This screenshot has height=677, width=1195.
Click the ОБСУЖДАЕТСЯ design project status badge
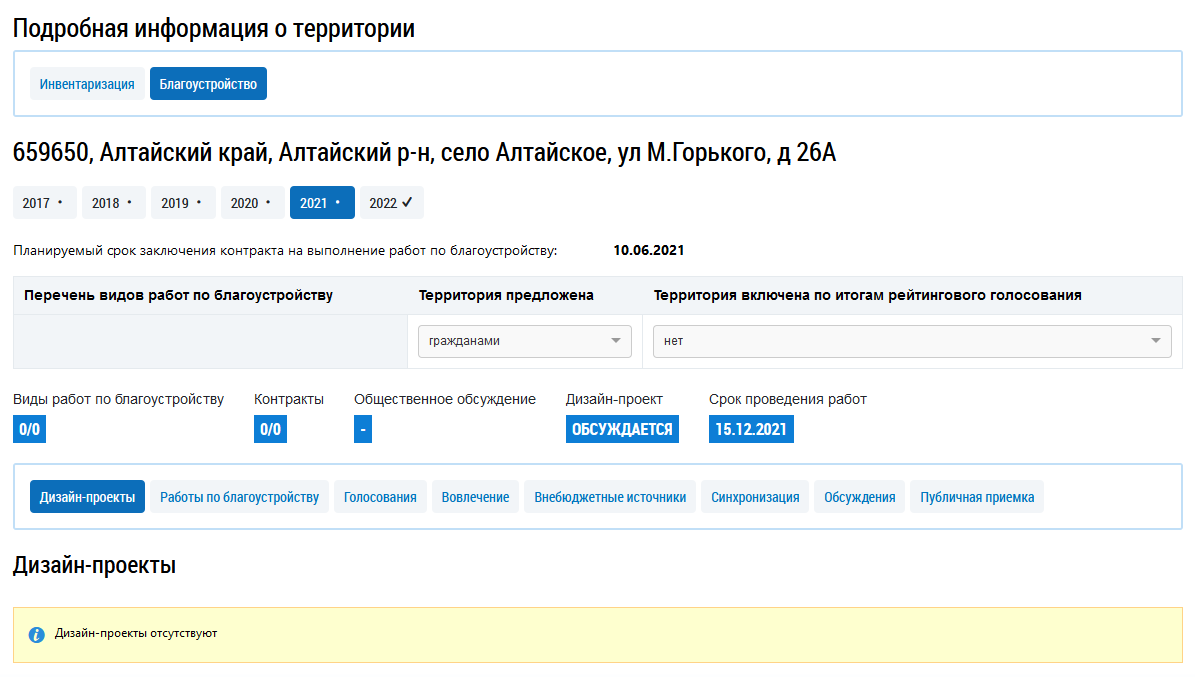(622, 430)
